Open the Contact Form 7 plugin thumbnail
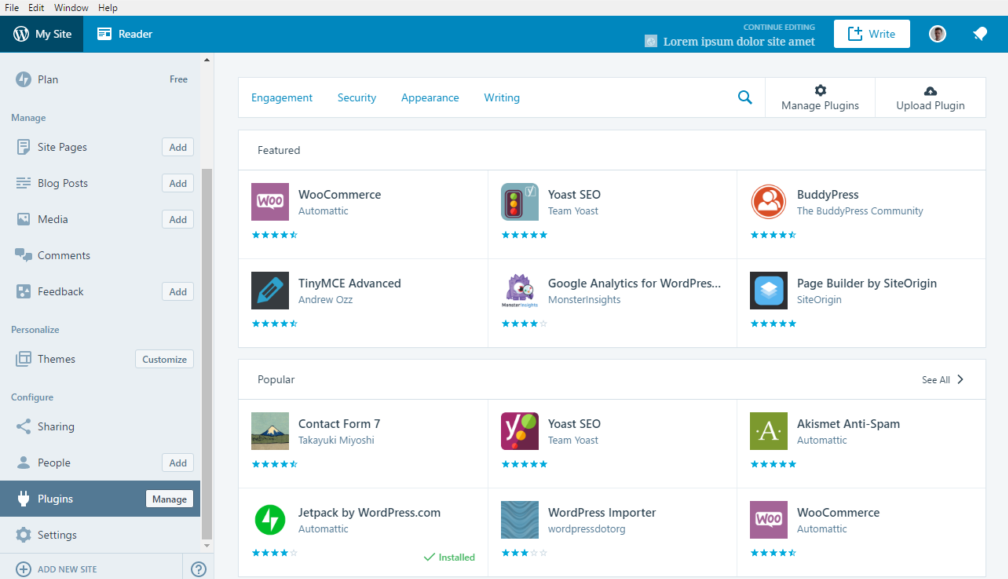This screenshot has width=1008, height=579. pyautogui.click(x=270, y=431)
